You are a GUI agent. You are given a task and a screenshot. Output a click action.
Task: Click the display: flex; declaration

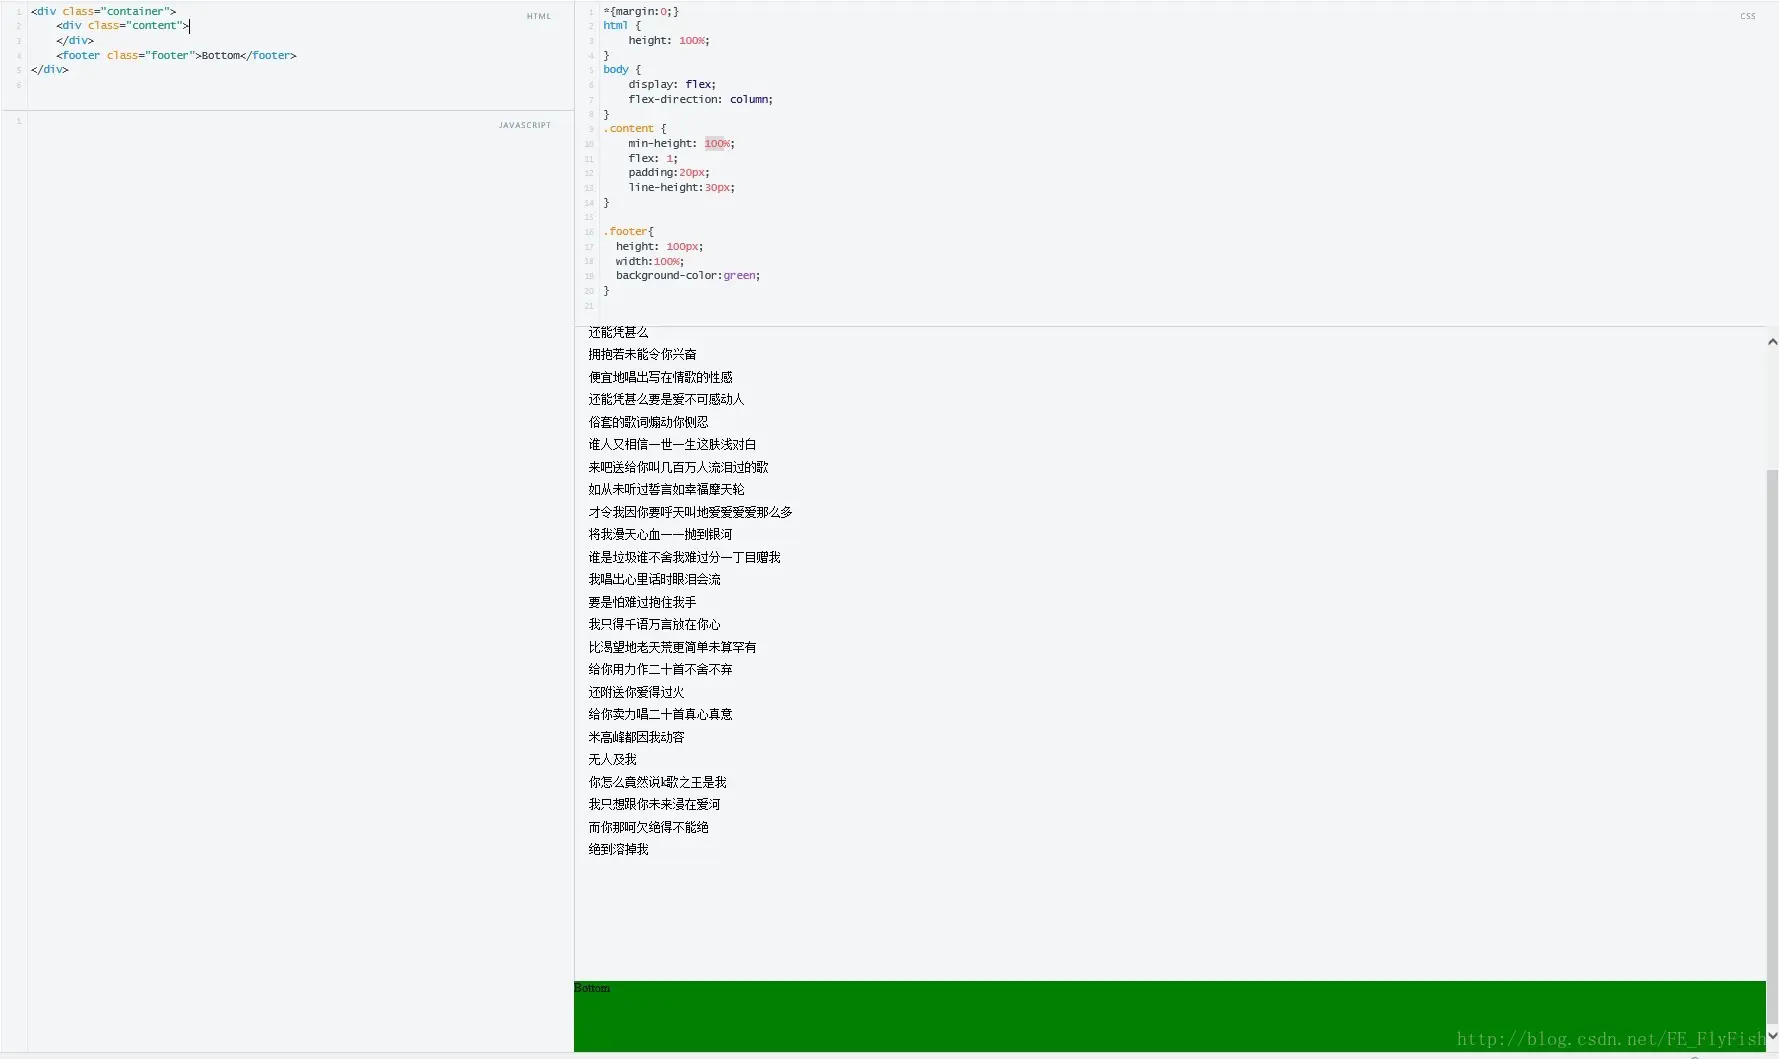click(672, 84)
